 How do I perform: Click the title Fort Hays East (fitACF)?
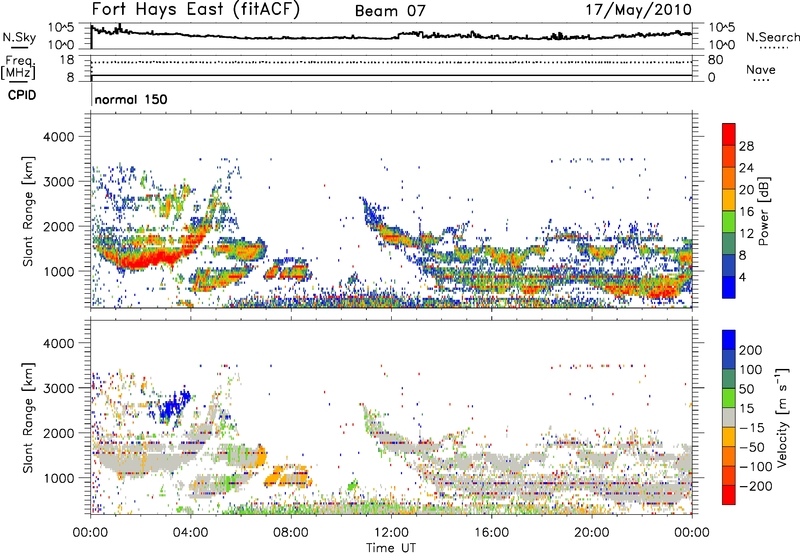[x=195, y=9]
